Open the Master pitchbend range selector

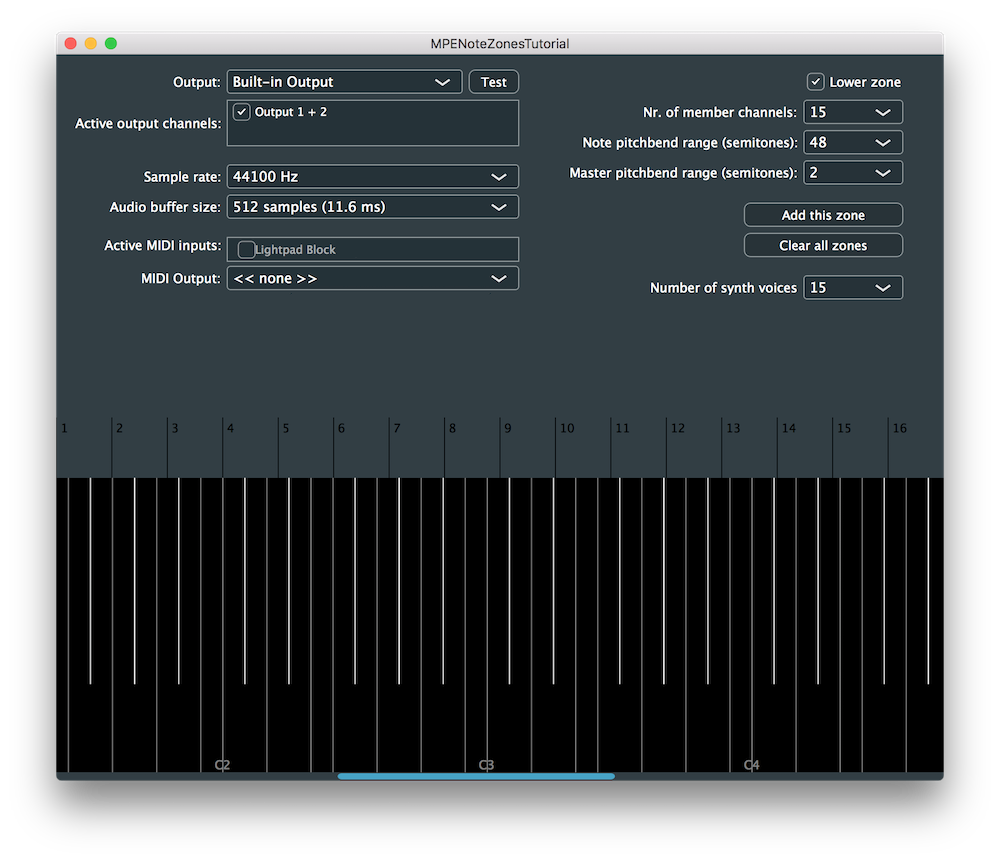point(852,172)
